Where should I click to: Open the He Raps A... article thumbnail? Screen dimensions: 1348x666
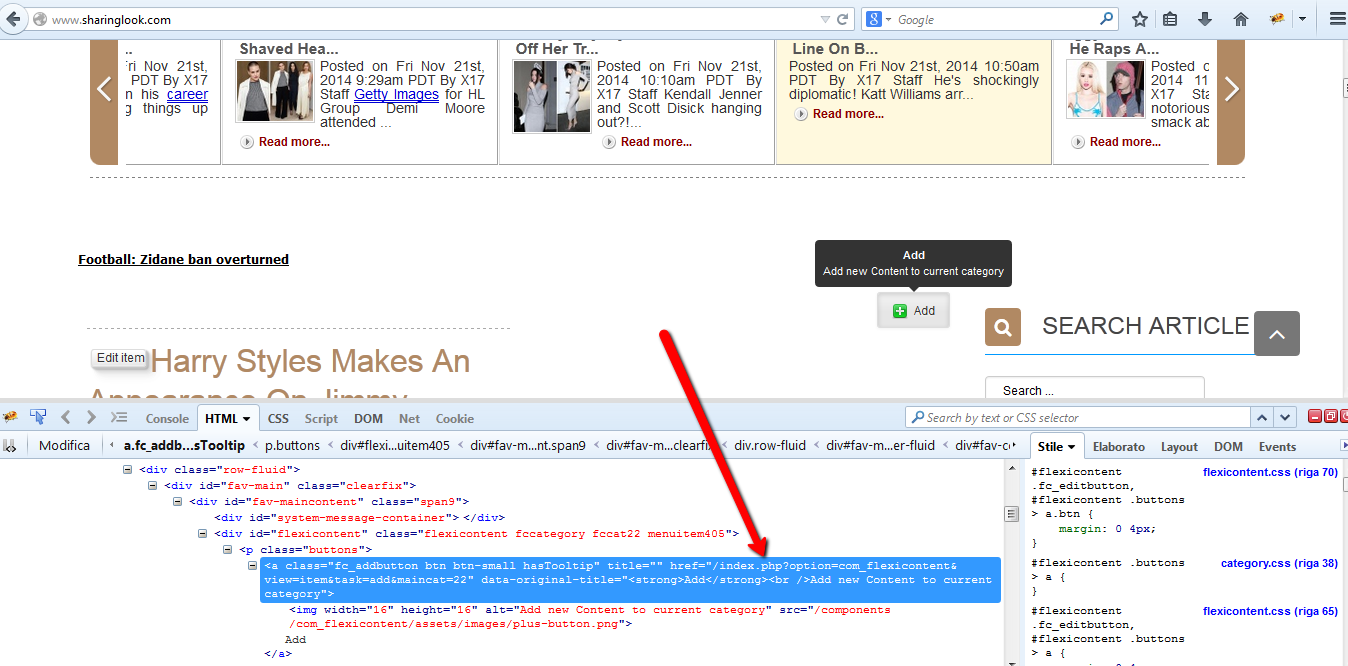1105,89
